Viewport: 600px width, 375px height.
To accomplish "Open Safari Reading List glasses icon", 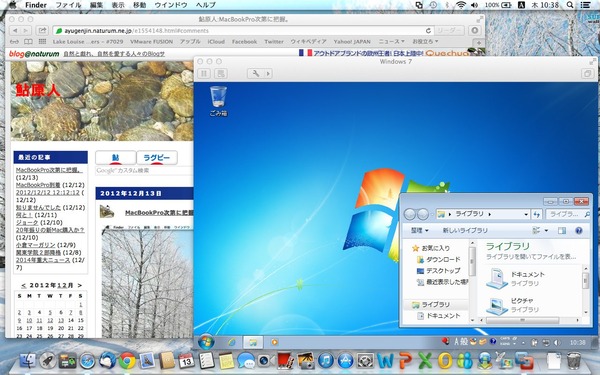I will (x=14, y=41).
